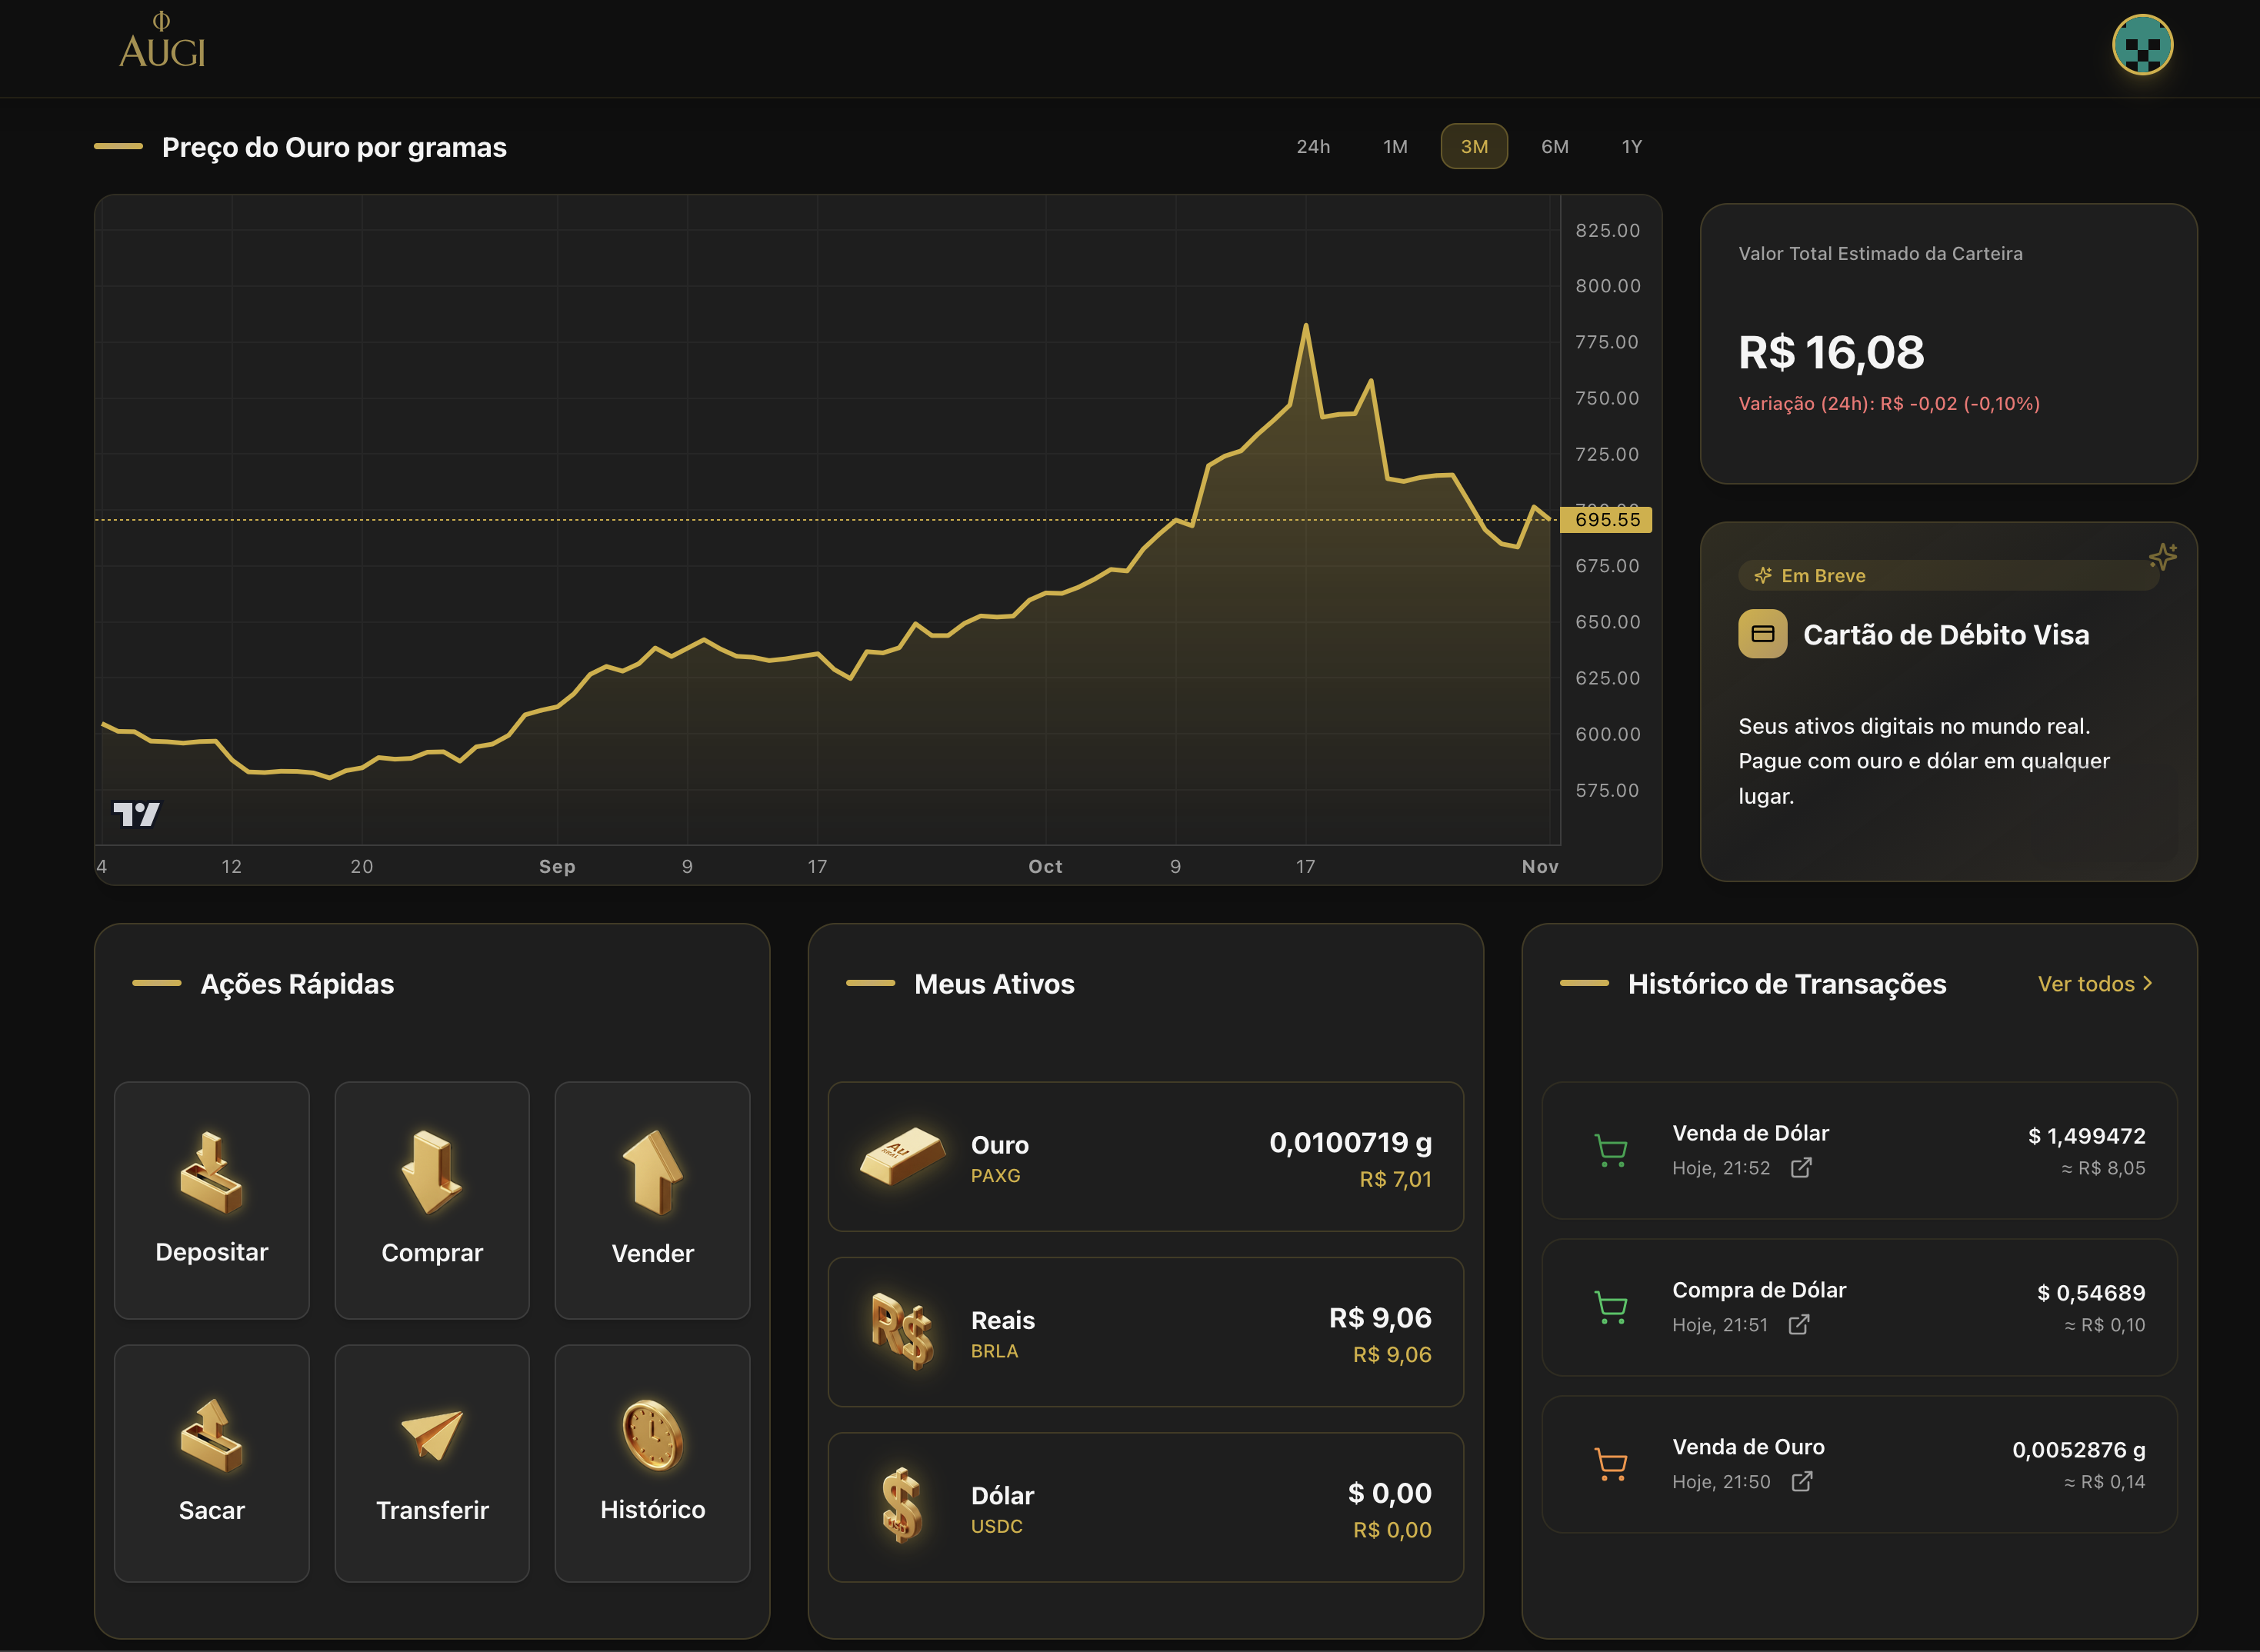Click the Visa debit card icon
The image size is (2260, 1652).
pos(1763,633)
